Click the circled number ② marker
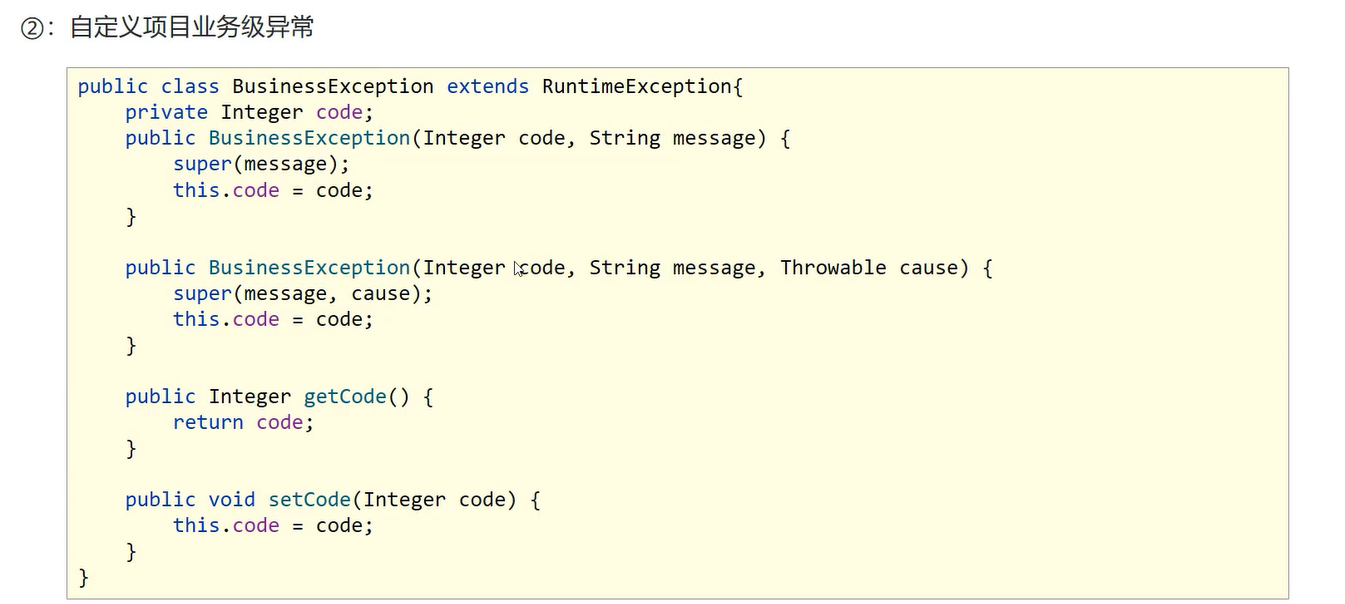The height and width of the screenshot is (604, 1345). coord(32,28)
